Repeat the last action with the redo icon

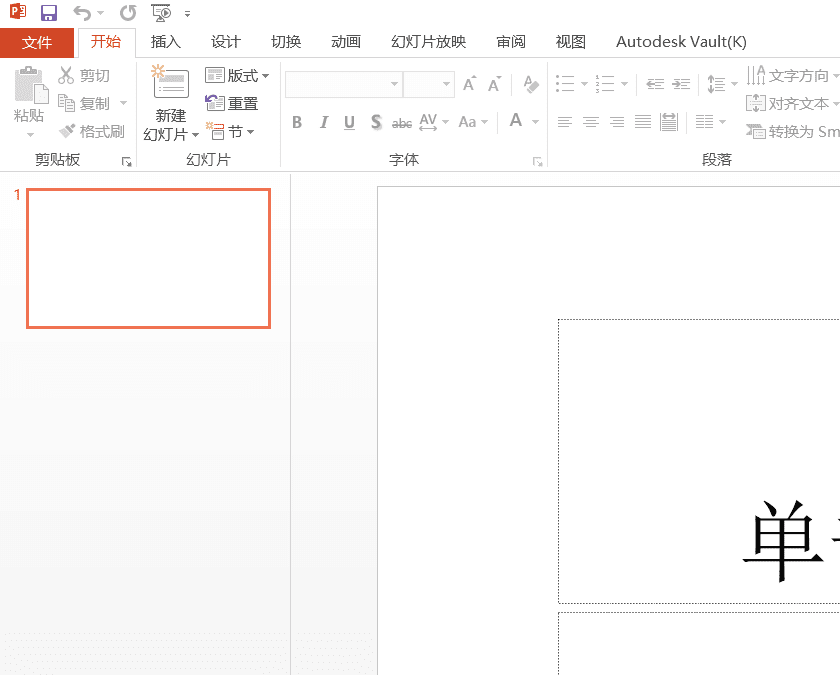tap(128, 13)
